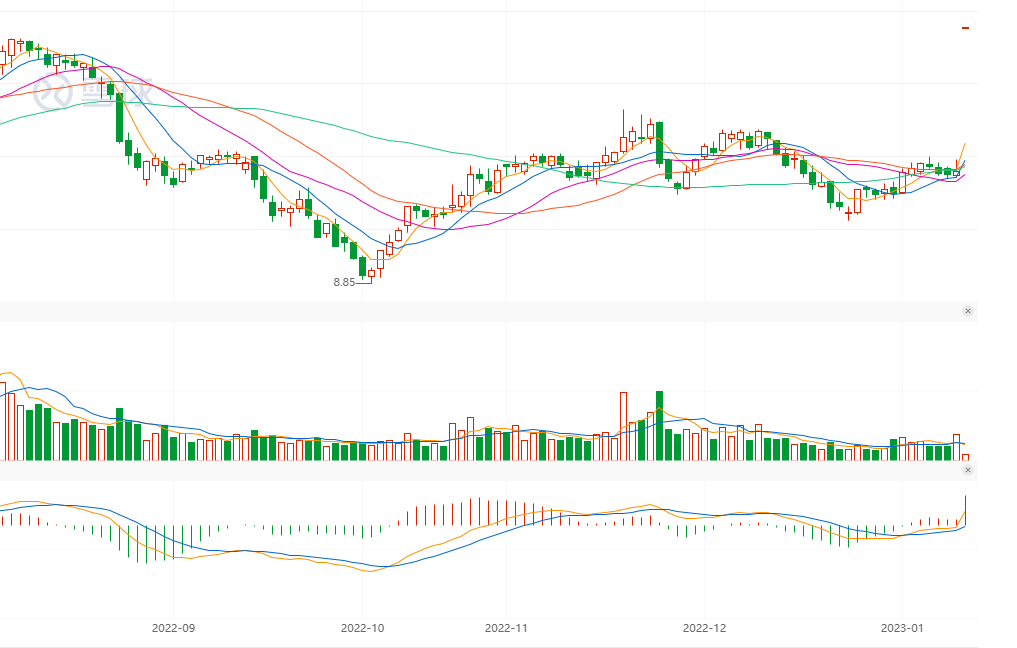Close the volume indicator panel
The image size is (1017, 648).
[x=968, y=311]
